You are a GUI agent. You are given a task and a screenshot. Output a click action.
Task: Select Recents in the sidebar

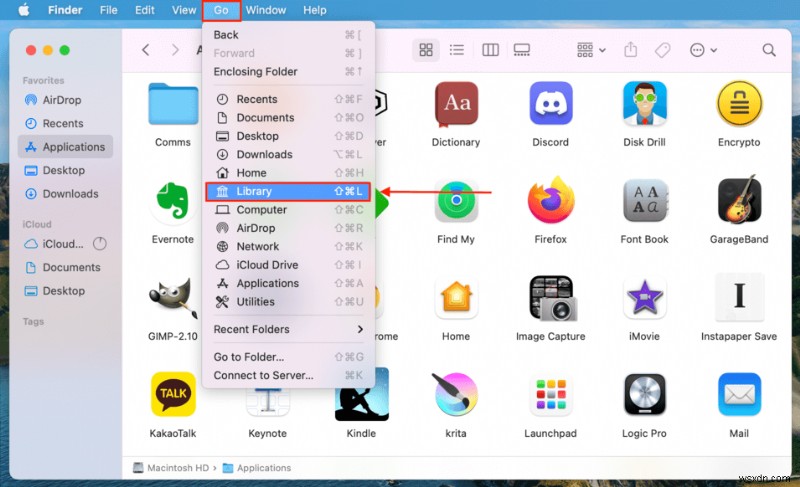tap(65, 123)
